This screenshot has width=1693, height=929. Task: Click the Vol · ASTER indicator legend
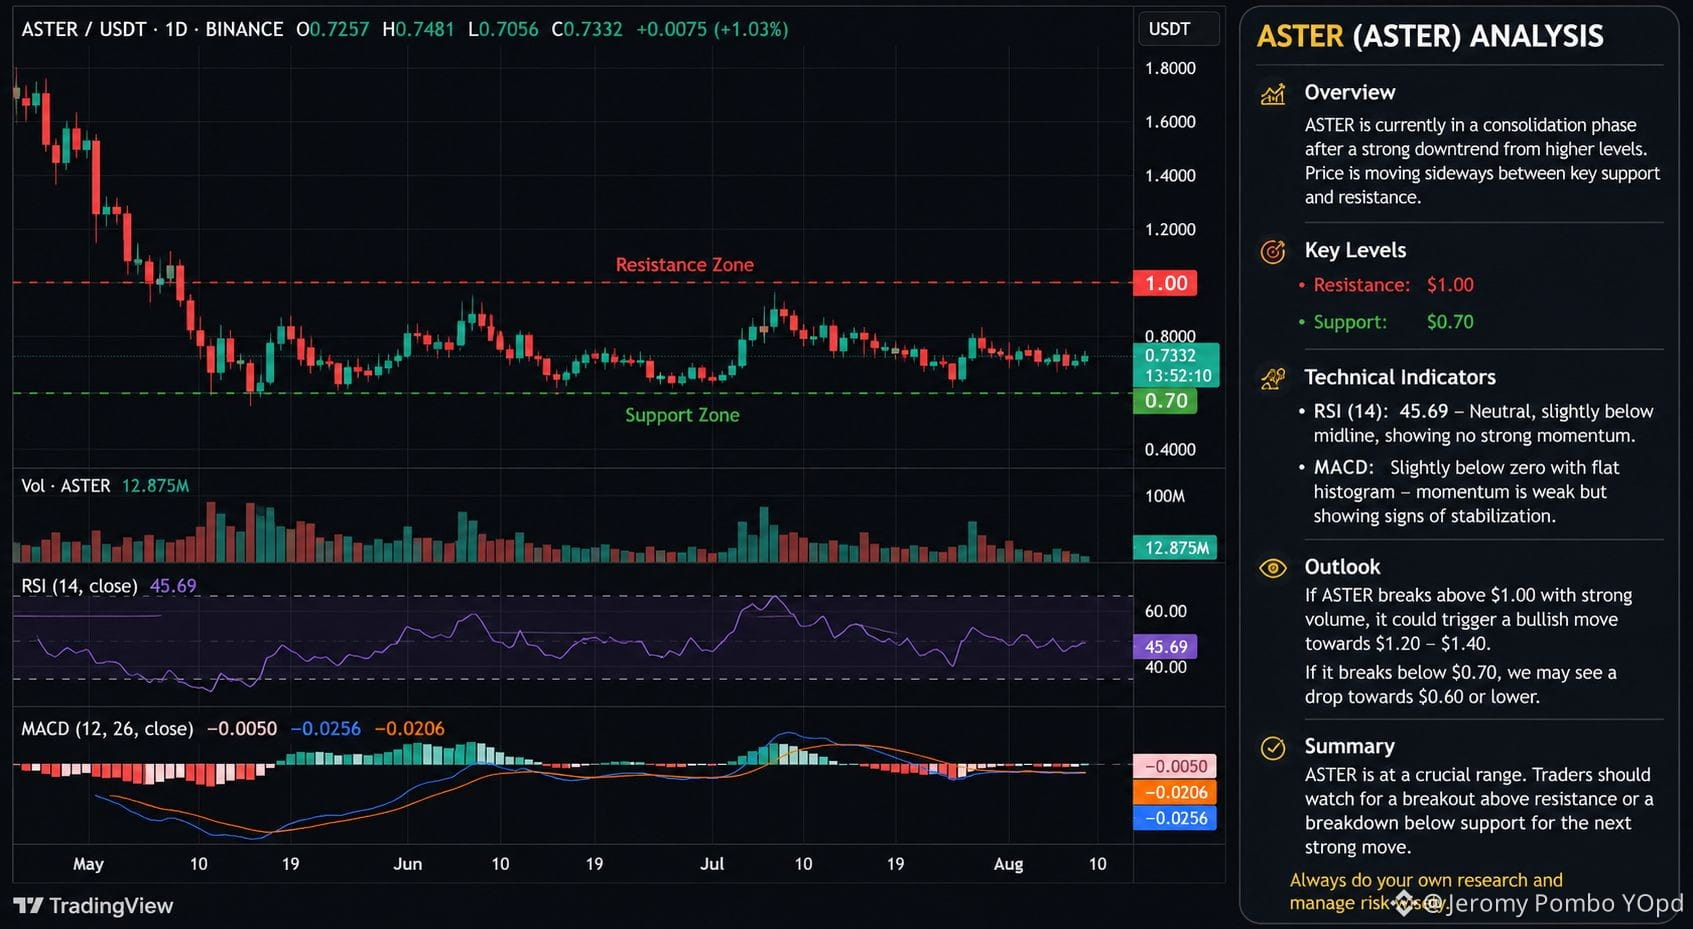pos(66,486)
